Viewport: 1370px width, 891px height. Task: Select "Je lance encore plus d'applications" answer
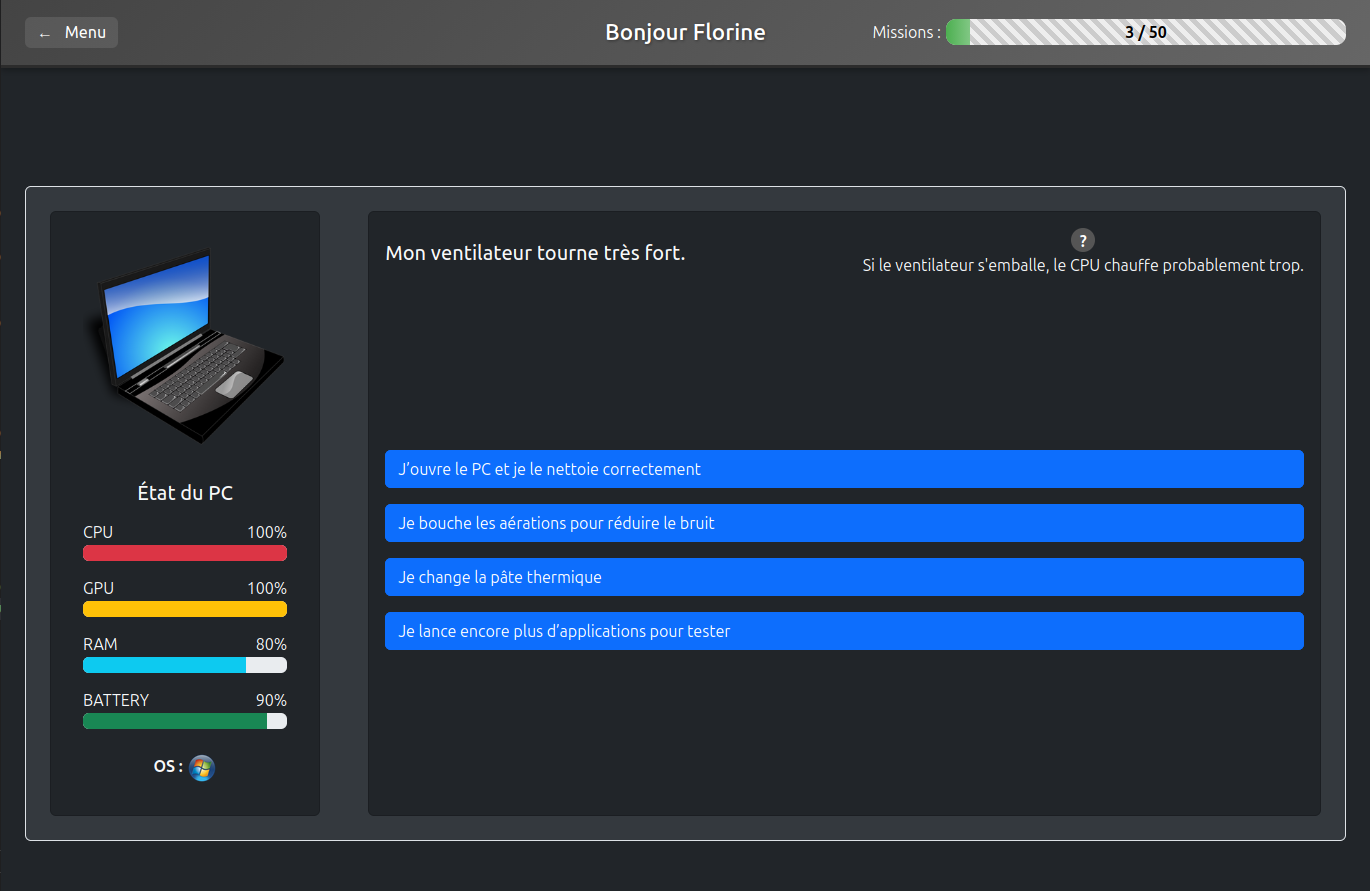click(x=844, y=631)
